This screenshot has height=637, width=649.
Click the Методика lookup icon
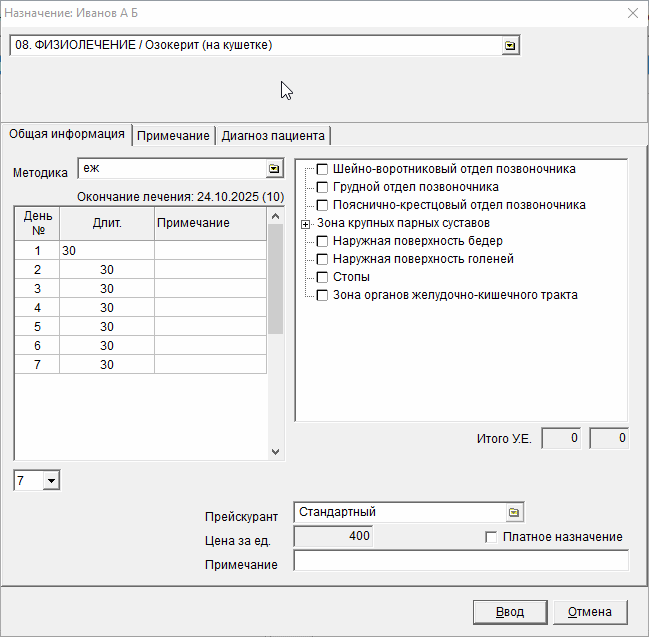coord(273,169)
